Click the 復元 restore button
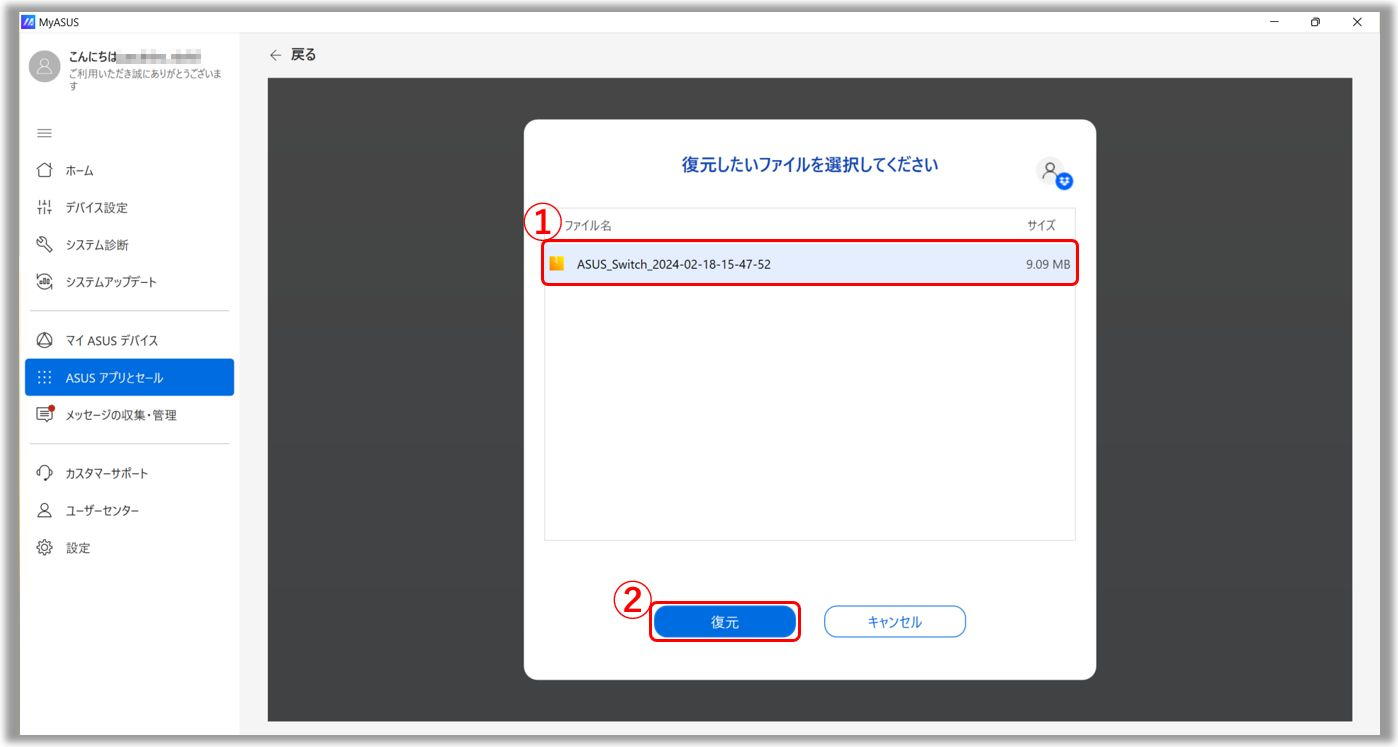Image resolution: width=1398 pixels, height=747 pixels. click(x=725, y=622)
